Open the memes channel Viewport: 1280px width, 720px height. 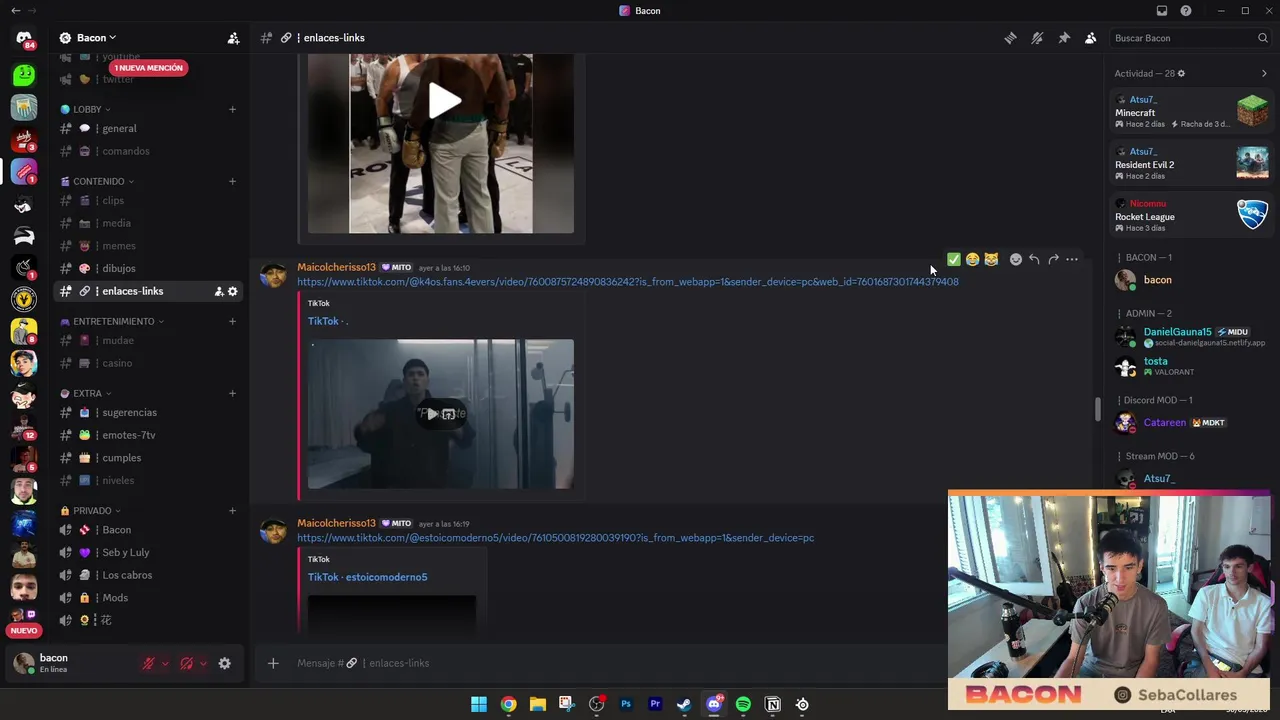pos(149,246)
